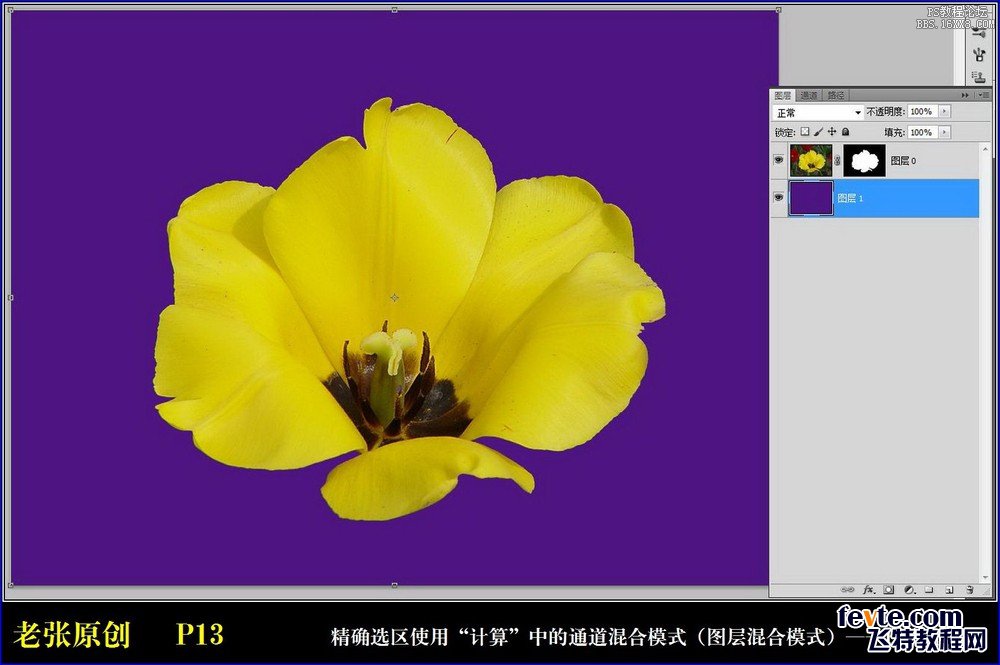Collapse panel with double-arrow button

pyautogui.click(x=965, y=95)
